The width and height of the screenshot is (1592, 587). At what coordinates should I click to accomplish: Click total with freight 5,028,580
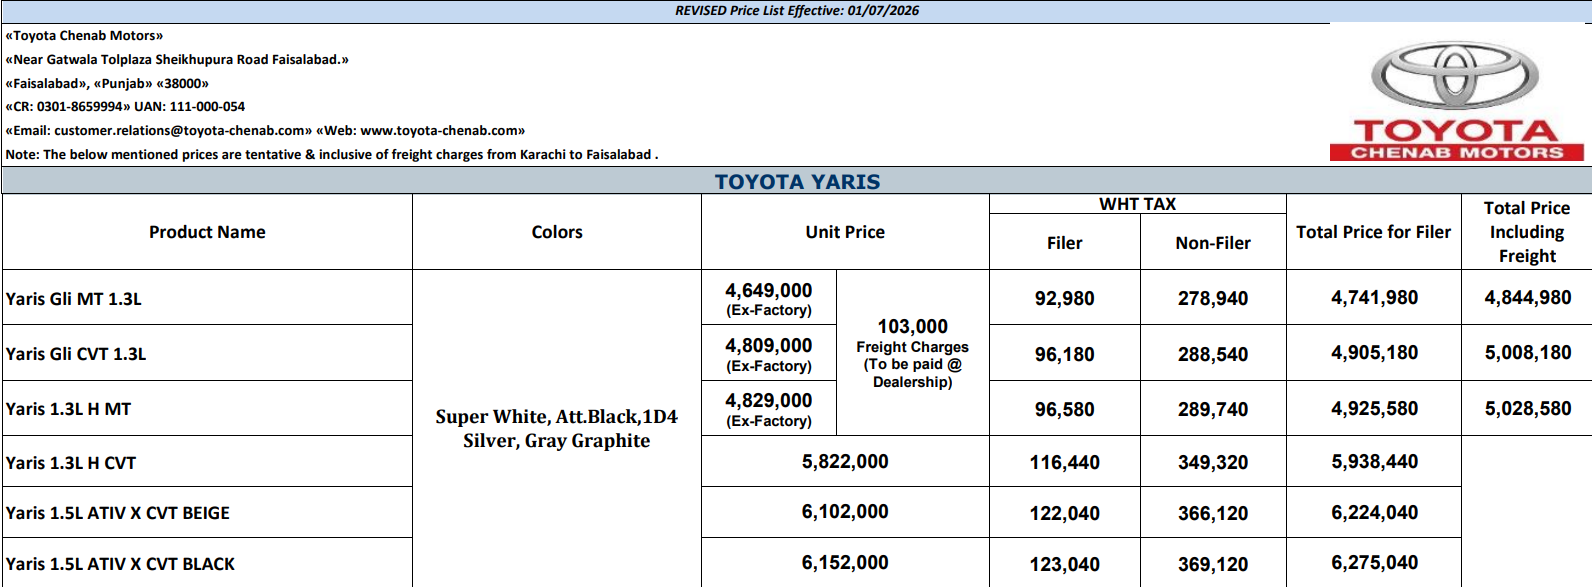pos(1528,409)
